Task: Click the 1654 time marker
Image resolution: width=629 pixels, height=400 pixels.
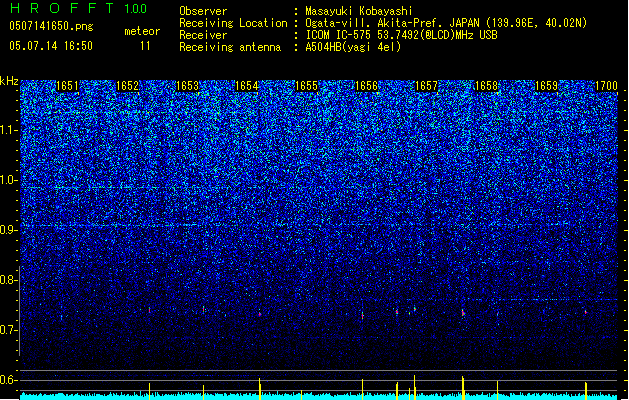Action: [247, 86]
